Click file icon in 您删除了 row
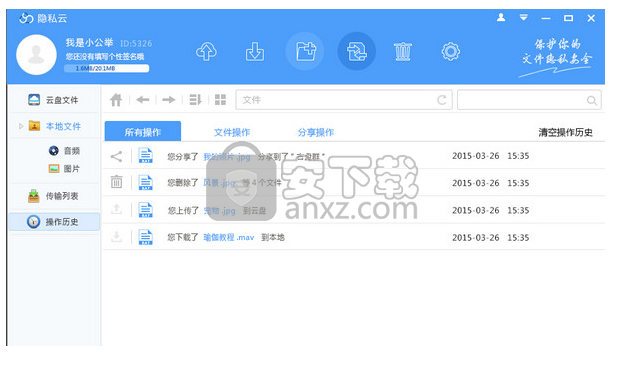629x365 pixels. pyautogui.click(x=145, y=183)
